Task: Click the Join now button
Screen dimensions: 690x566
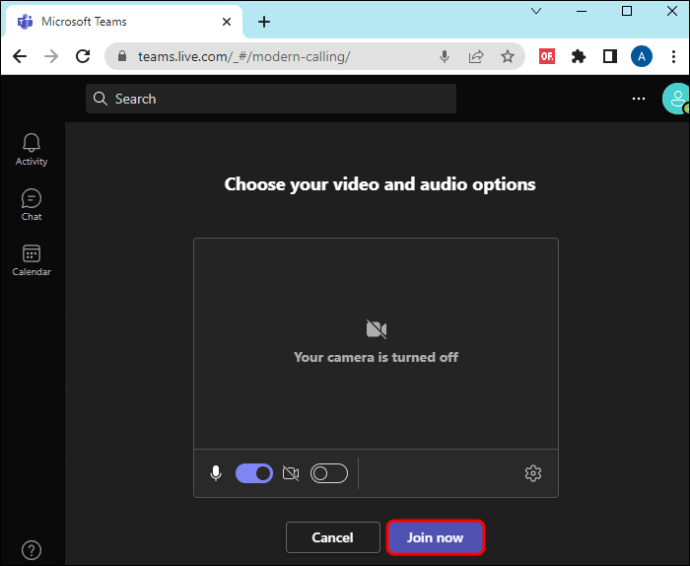Action: click(x=435, y=537)
